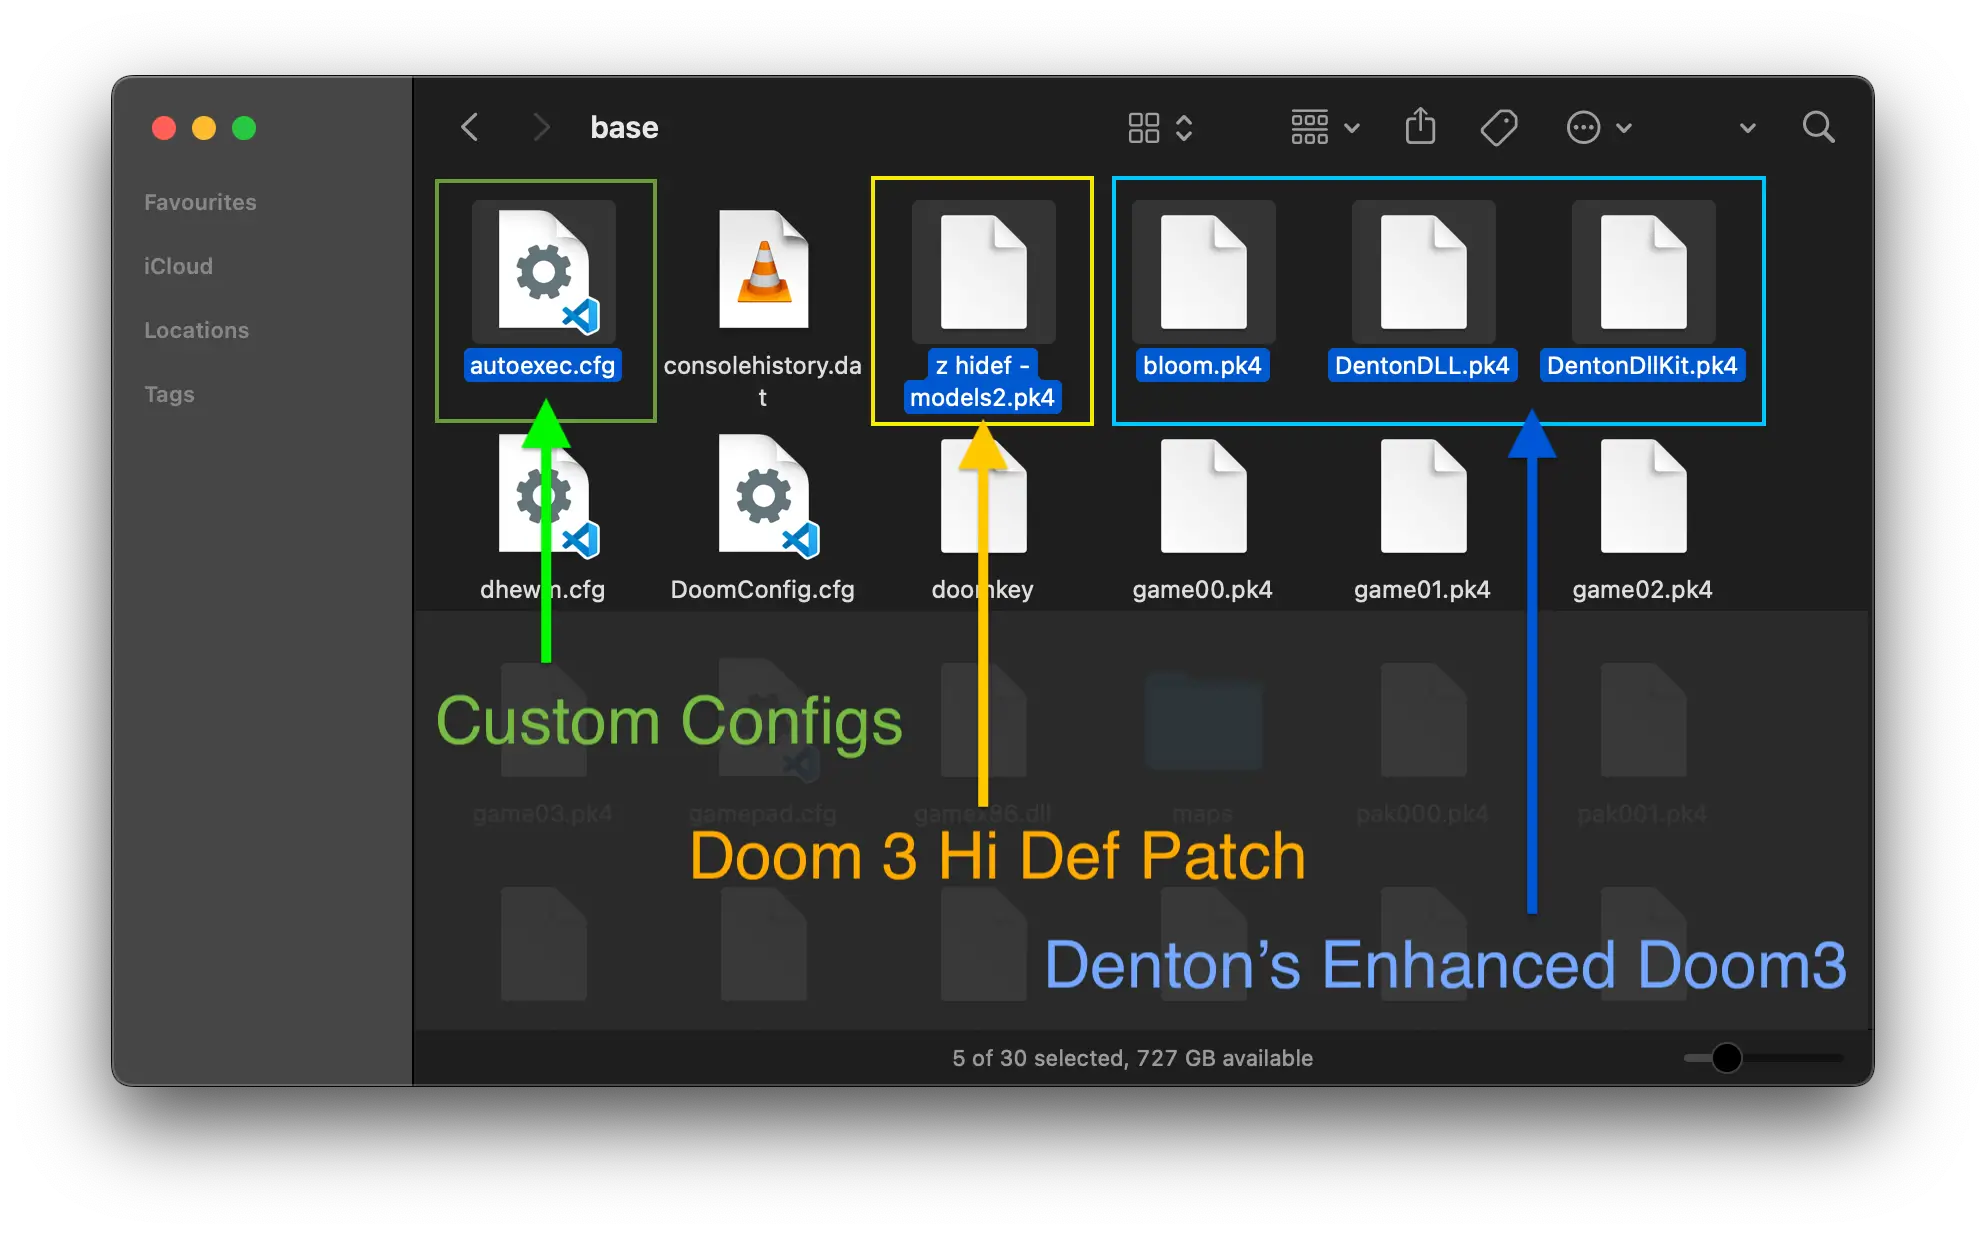Click Locations in the sidebar
Viewport: 1986px width, 1234px height.
point(196,330)
